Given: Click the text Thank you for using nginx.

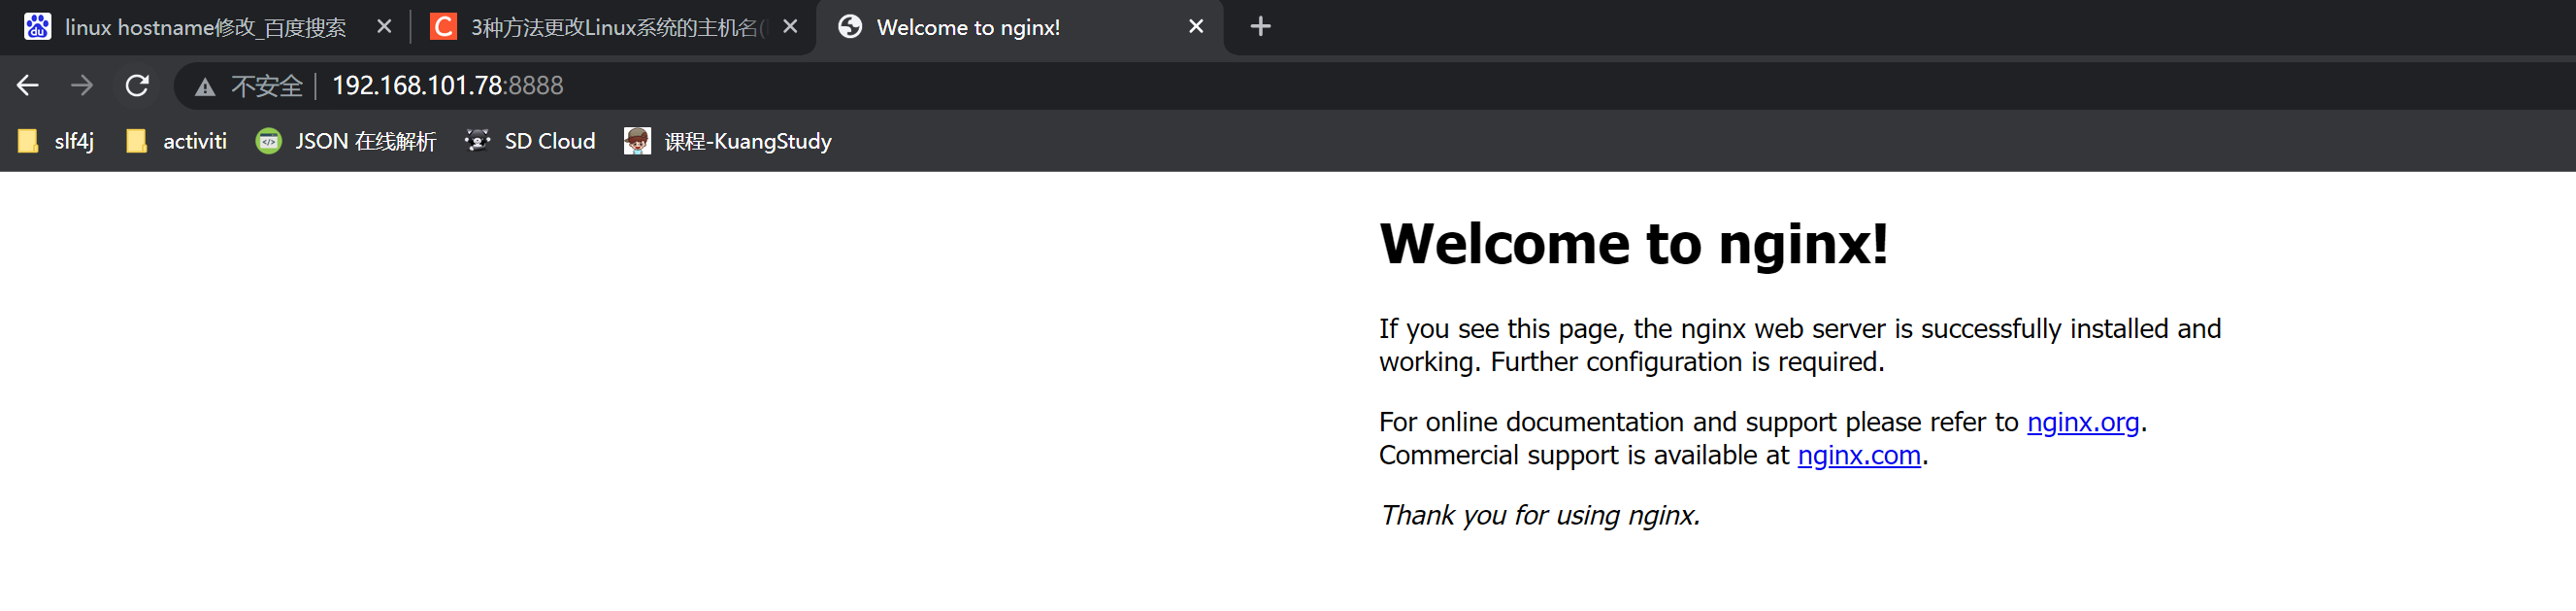Looking at the screenshot, I should click(1539, 515).
